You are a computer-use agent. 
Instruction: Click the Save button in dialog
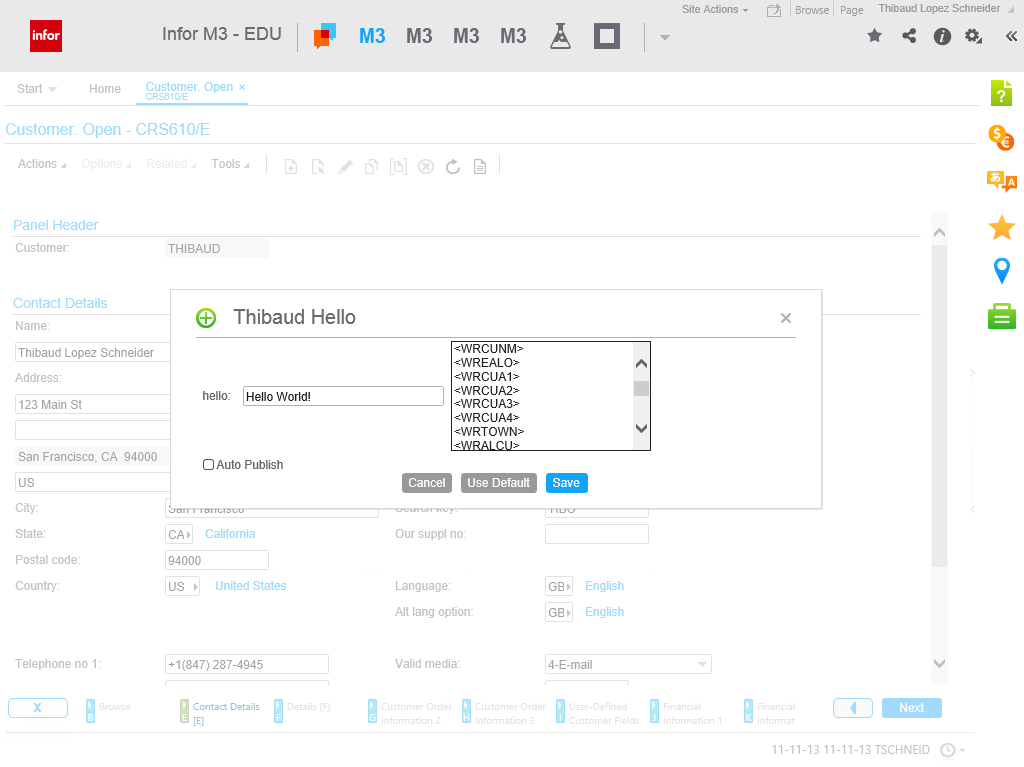566,483
